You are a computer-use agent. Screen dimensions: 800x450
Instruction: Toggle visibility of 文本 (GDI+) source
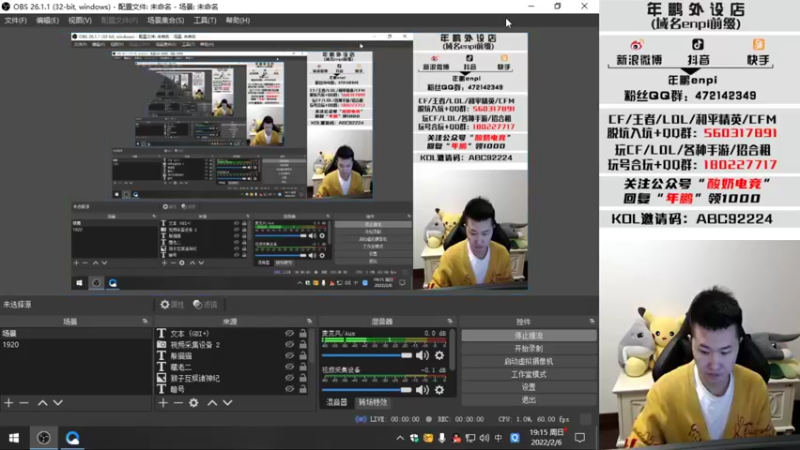[289, 334]
